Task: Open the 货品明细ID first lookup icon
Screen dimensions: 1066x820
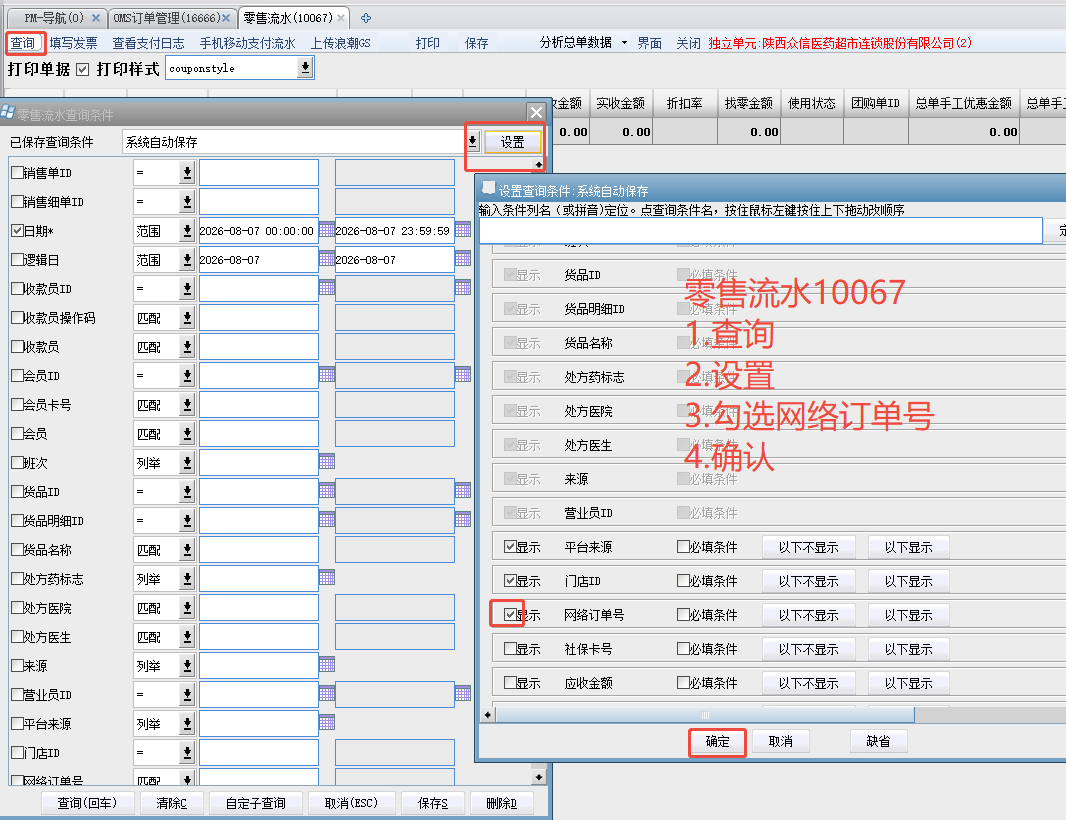Action: pyautogui.click(x=327, y=519)
